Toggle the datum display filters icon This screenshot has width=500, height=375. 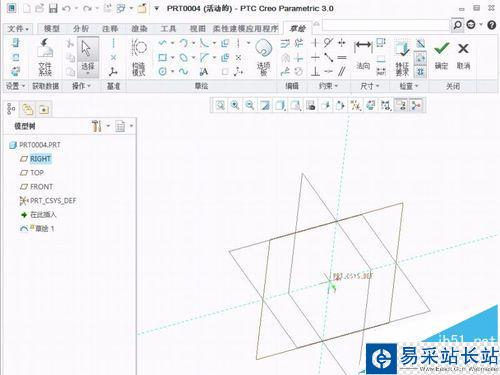point(355,106)
